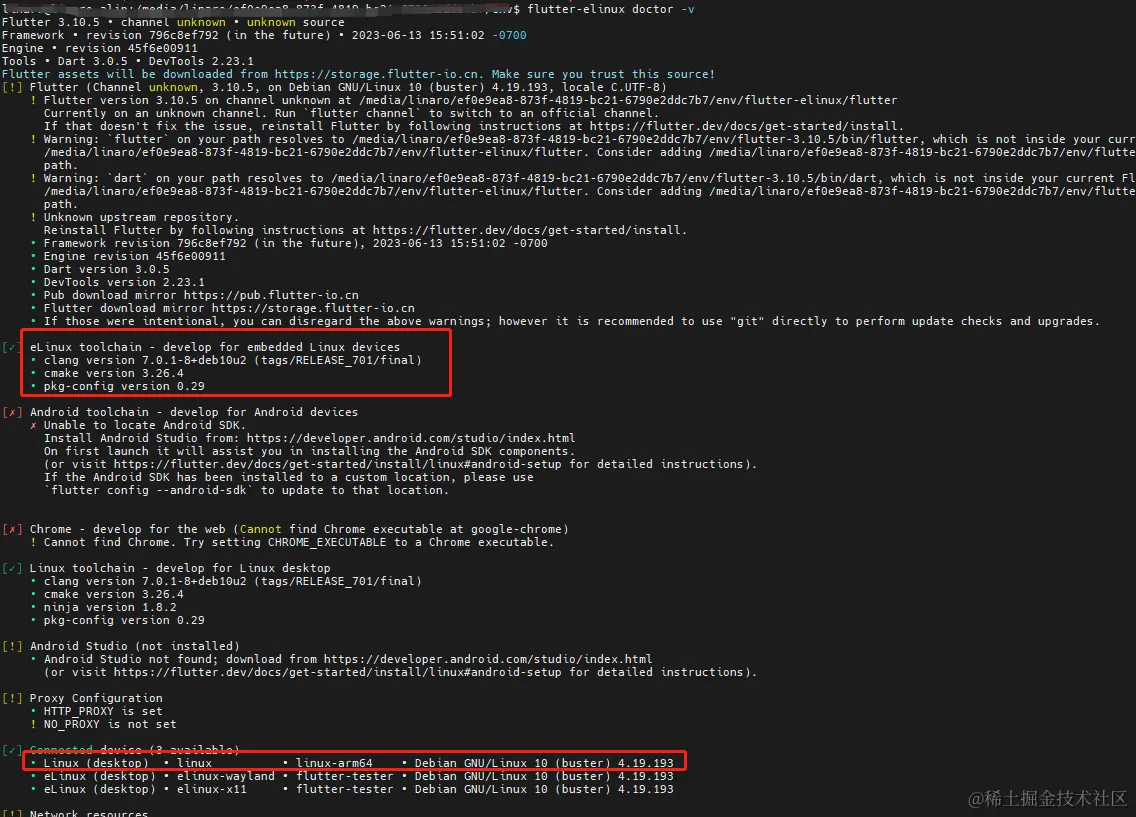Click the green eLinux toolchain checkmark icon
Image resolution: width=1136 pixels, height=817 pixels.
tap(13, 346)
